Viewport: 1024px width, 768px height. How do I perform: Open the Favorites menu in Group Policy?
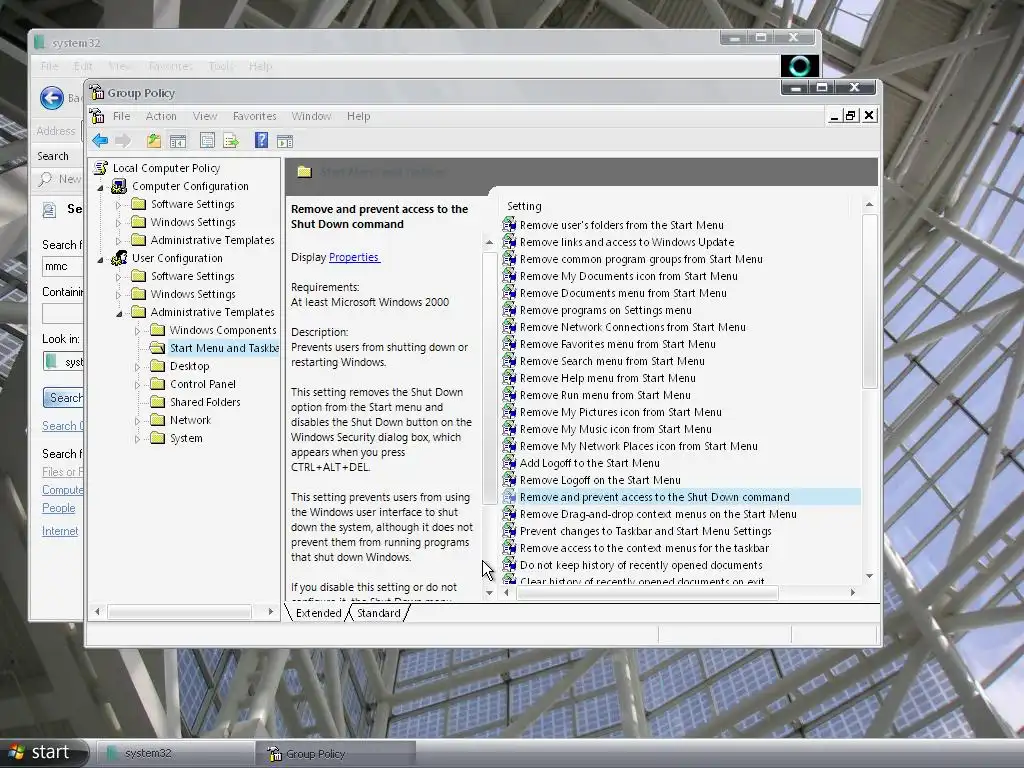[x=255, y=116]
